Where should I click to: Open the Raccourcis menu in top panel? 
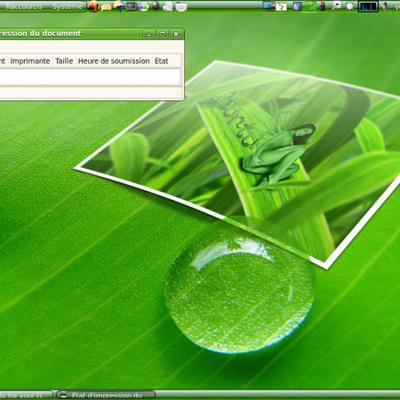[x=24, y=6]
